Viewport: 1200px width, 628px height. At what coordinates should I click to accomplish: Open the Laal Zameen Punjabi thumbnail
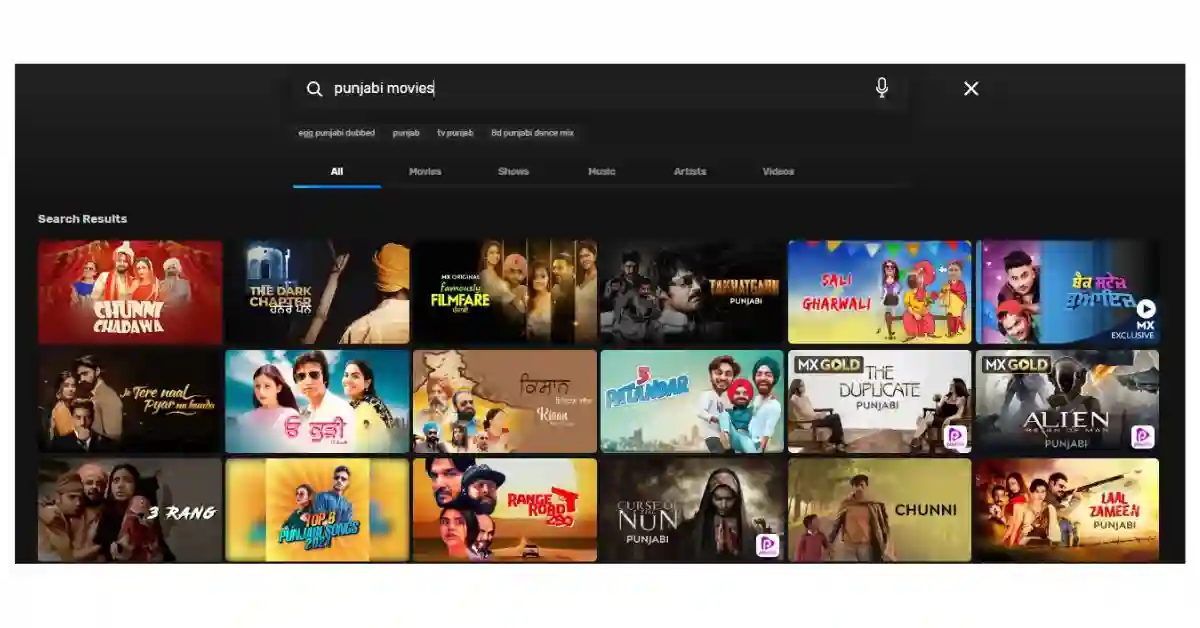click(1067, 510)
